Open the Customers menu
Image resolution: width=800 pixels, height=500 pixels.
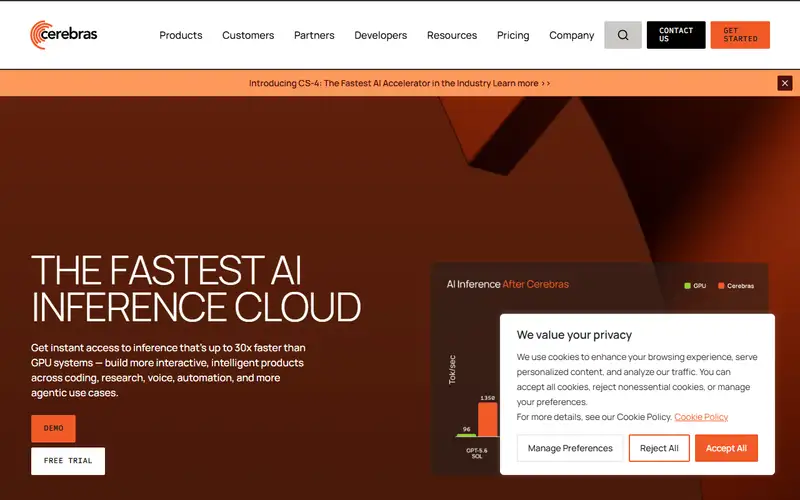click(248, 35)
